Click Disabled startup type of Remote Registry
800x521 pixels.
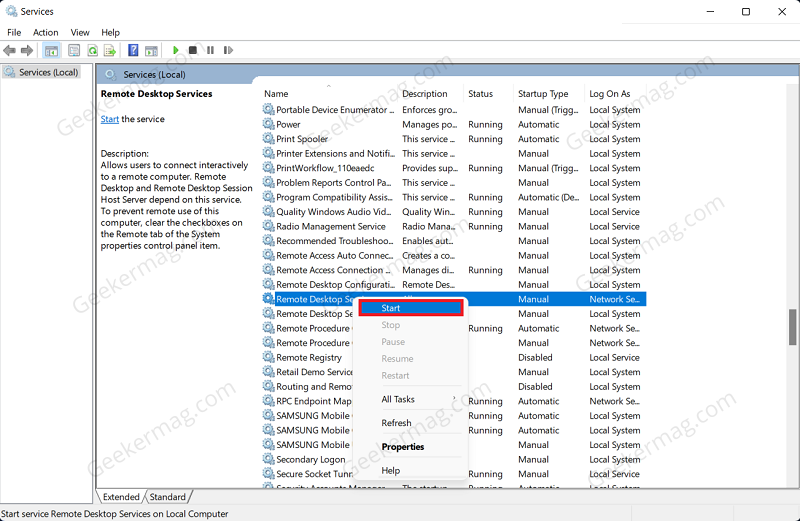coord(535,357)
